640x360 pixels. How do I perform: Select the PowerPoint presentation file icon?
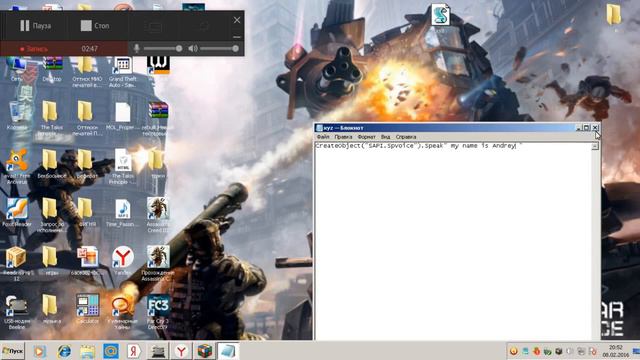[87, 260]
